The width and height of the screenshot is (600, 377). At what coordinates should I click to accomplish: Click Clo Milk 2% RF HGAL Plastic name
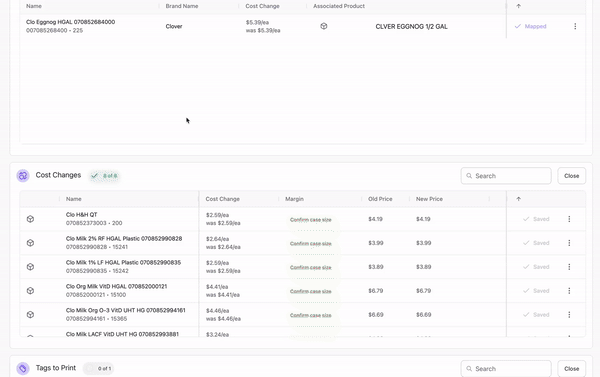(x=124, y=238)
